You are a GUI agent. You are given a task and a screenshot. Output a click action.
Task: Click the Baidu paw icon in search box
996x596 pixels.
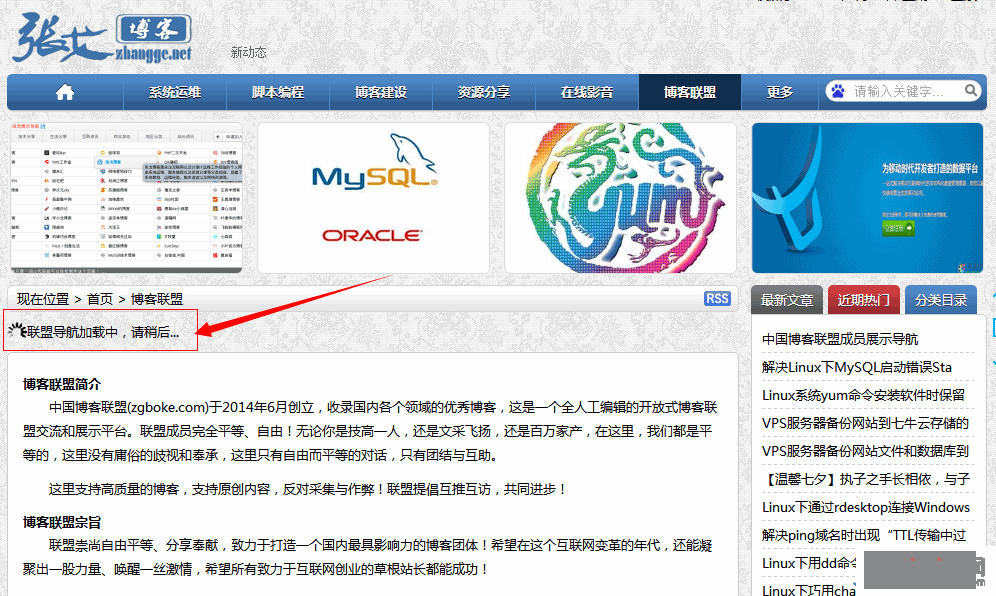(837, 91)
